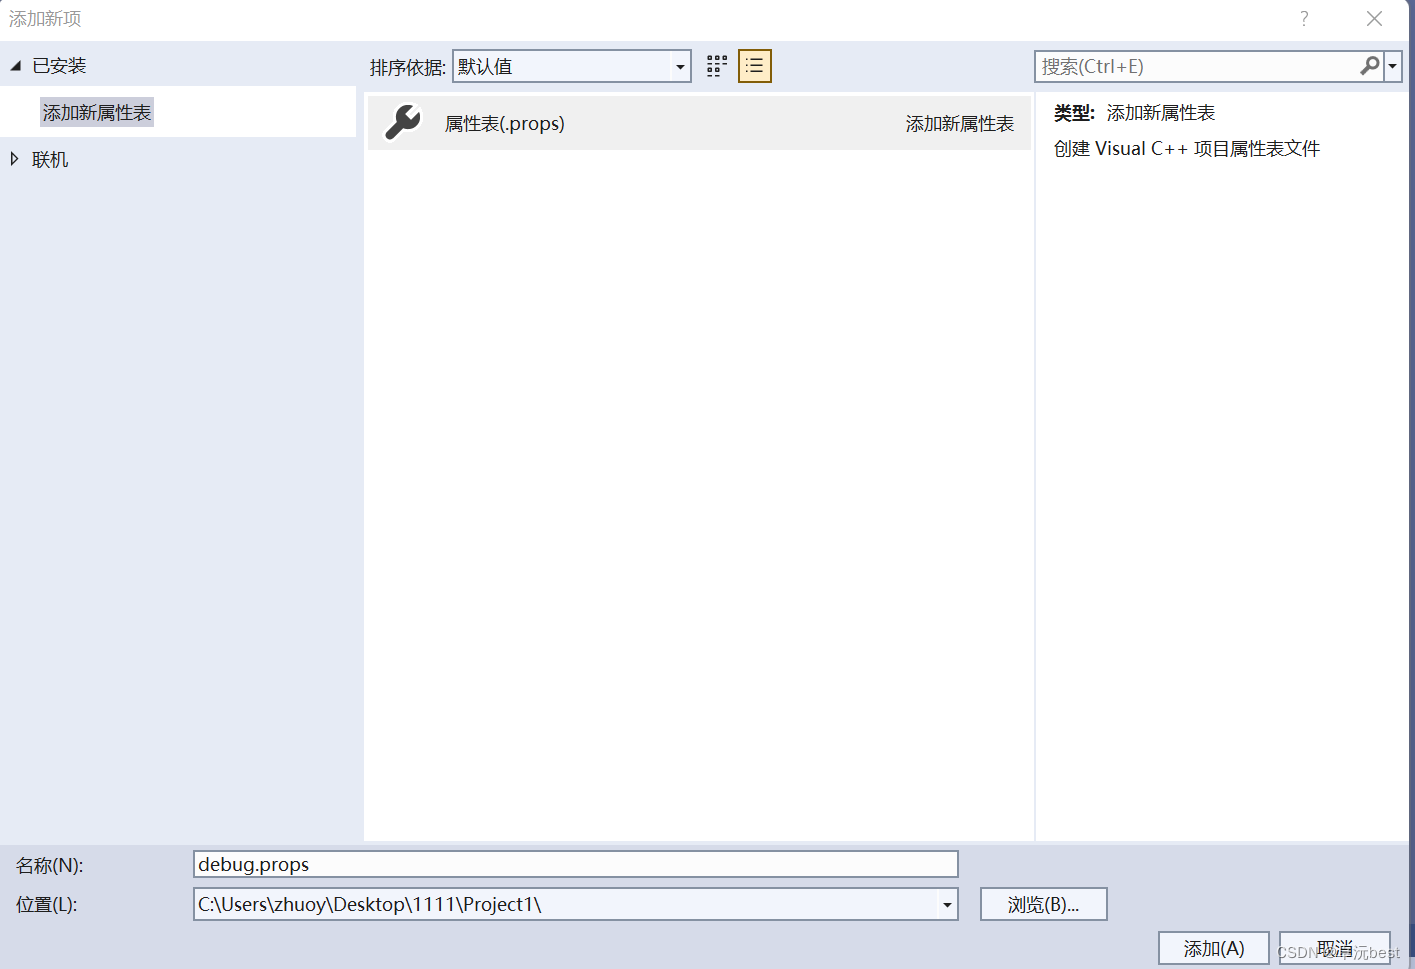1415x969 pixels.
Task: Open the 默认值 sort-by dropdown
Action: (680, 65)
